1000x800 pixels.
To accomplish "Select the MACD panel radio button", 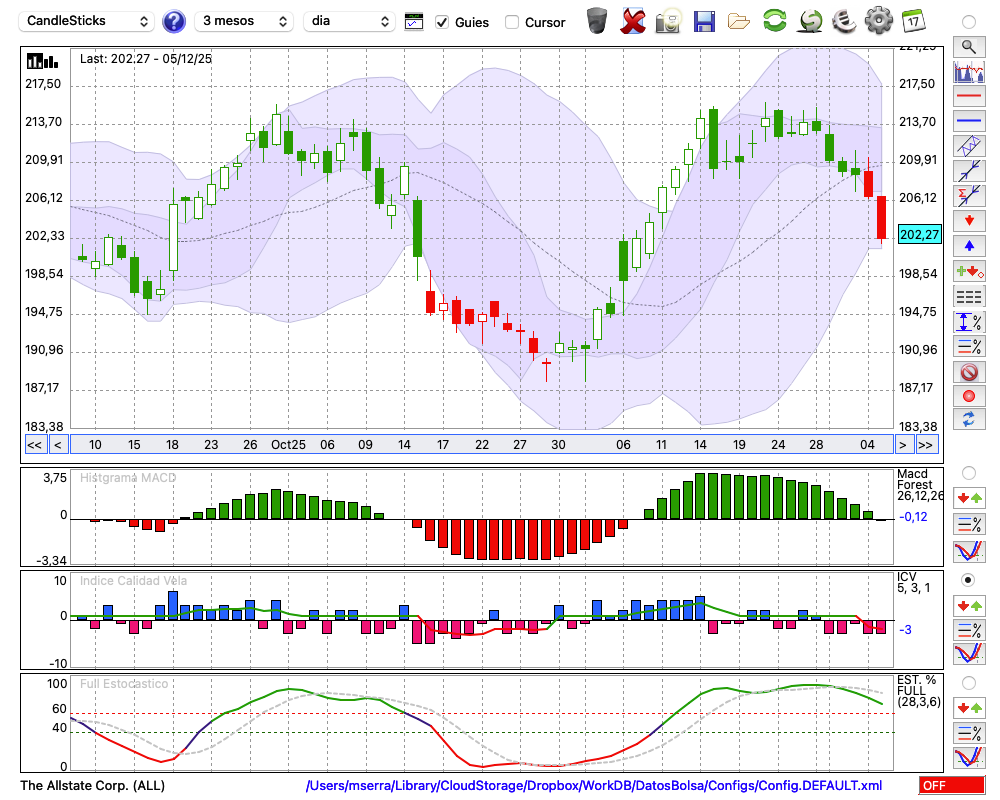I will [x=969, y=473].
